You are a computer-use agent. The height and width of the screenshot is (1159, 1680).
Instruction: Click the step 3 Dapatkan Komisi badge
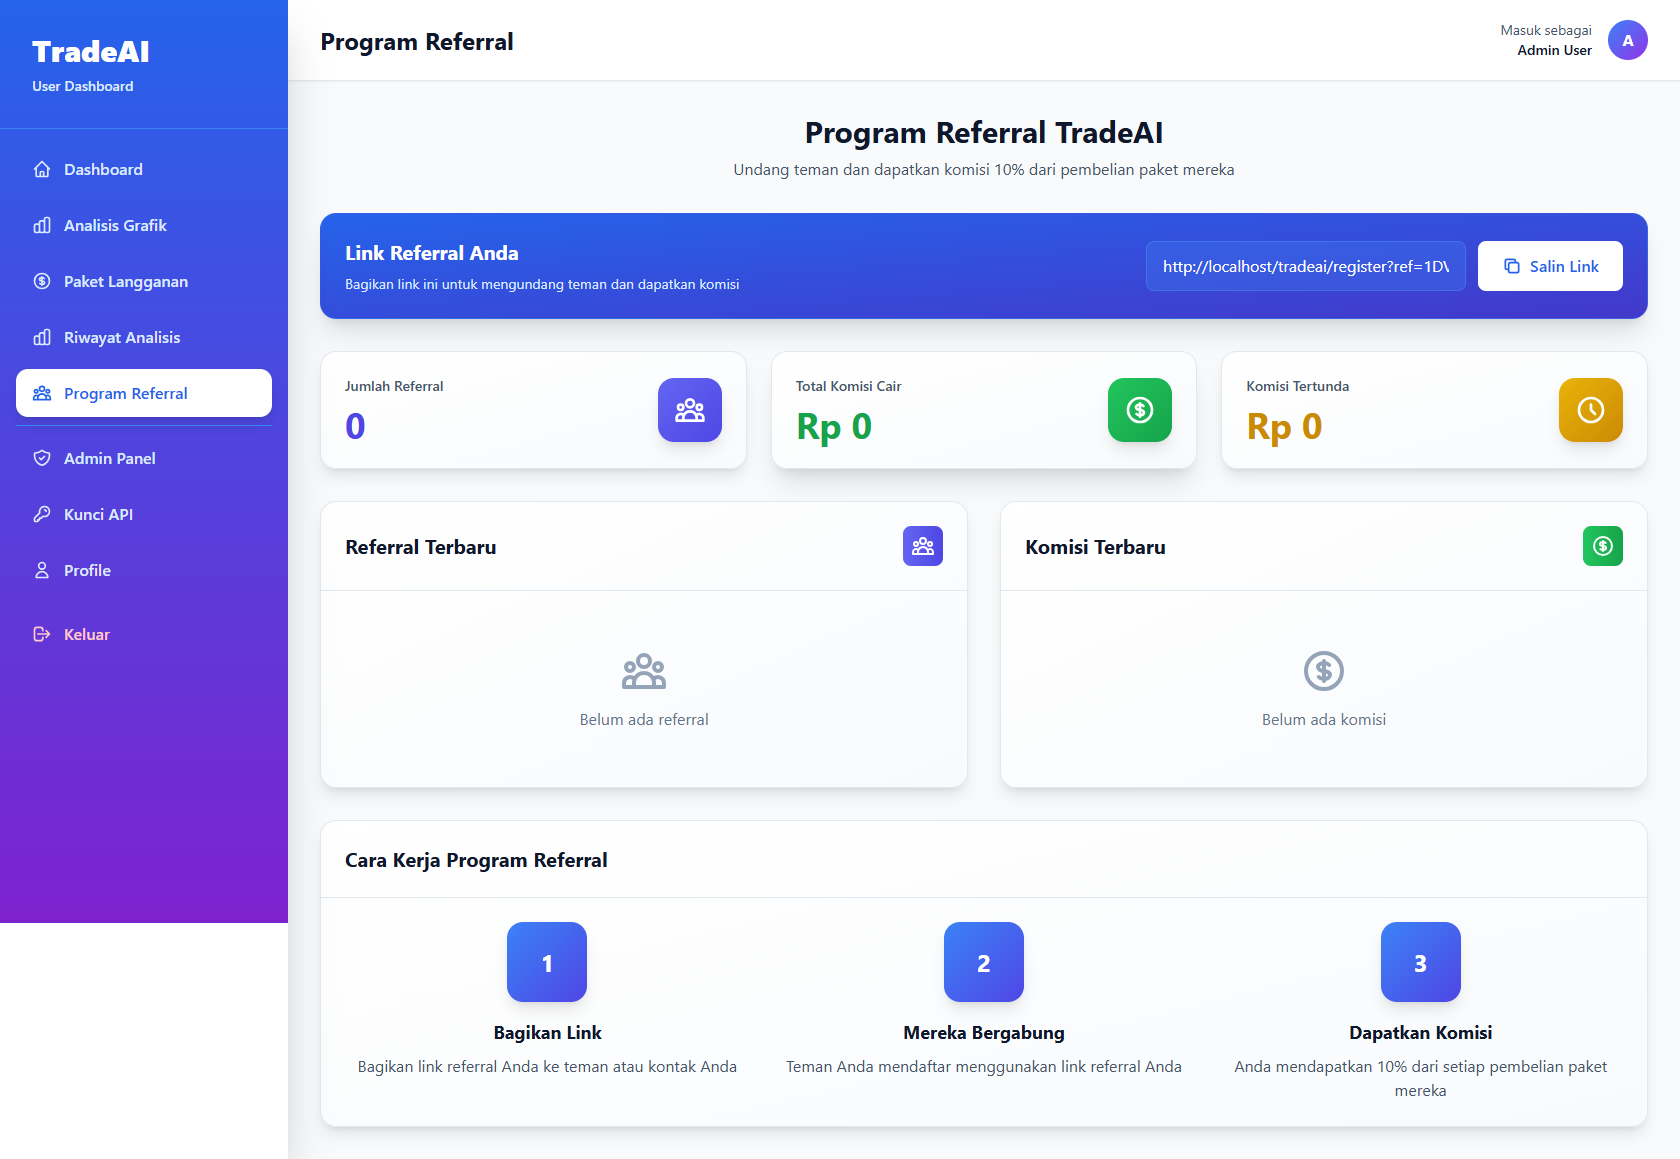(x=1420, y=962)
